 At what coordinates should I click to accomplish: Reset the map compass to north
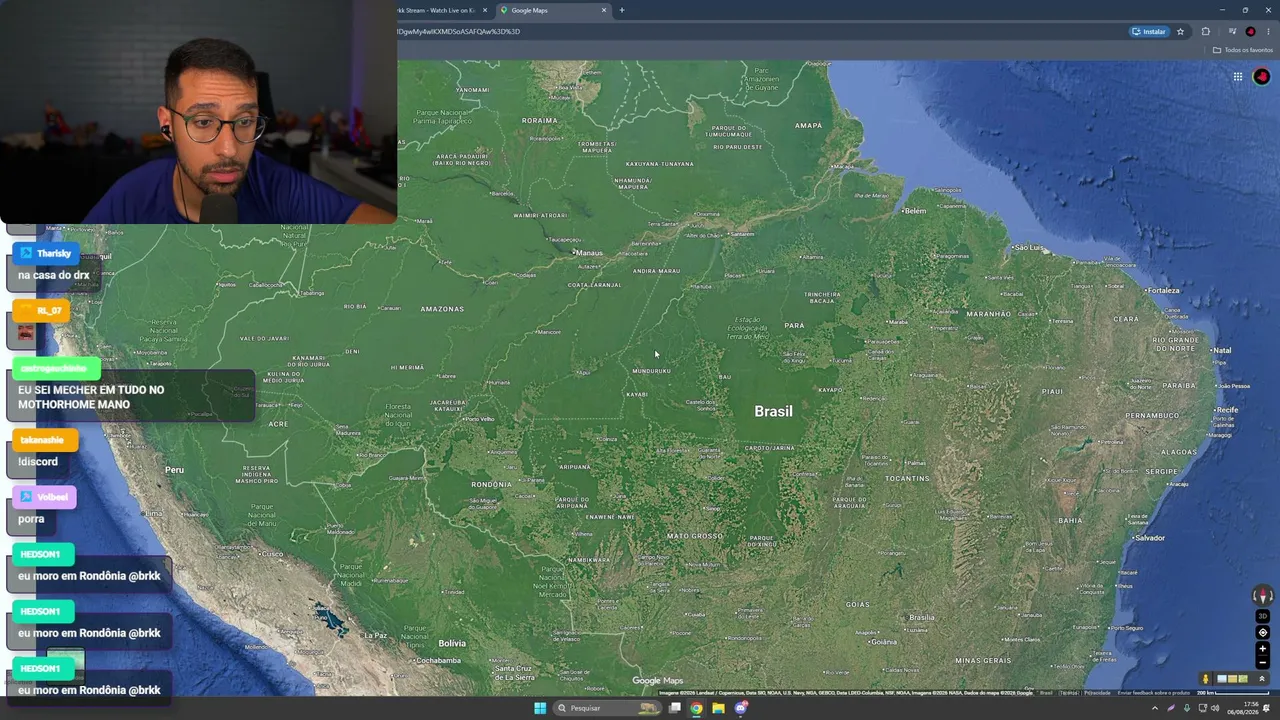1262,596
